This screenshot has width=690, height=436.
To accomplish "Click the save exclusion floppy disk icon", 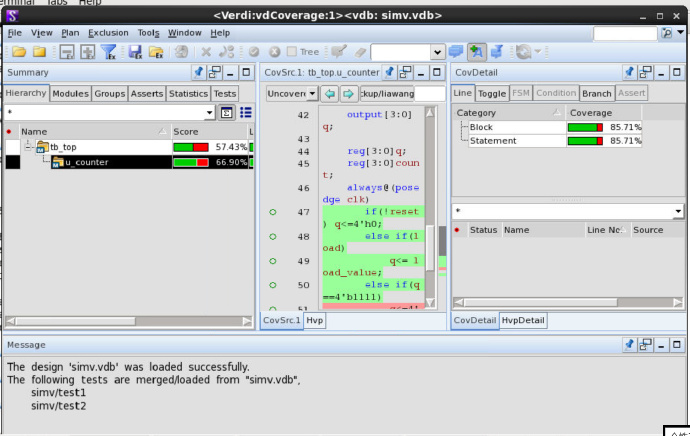I will click(x=135, y=52).
